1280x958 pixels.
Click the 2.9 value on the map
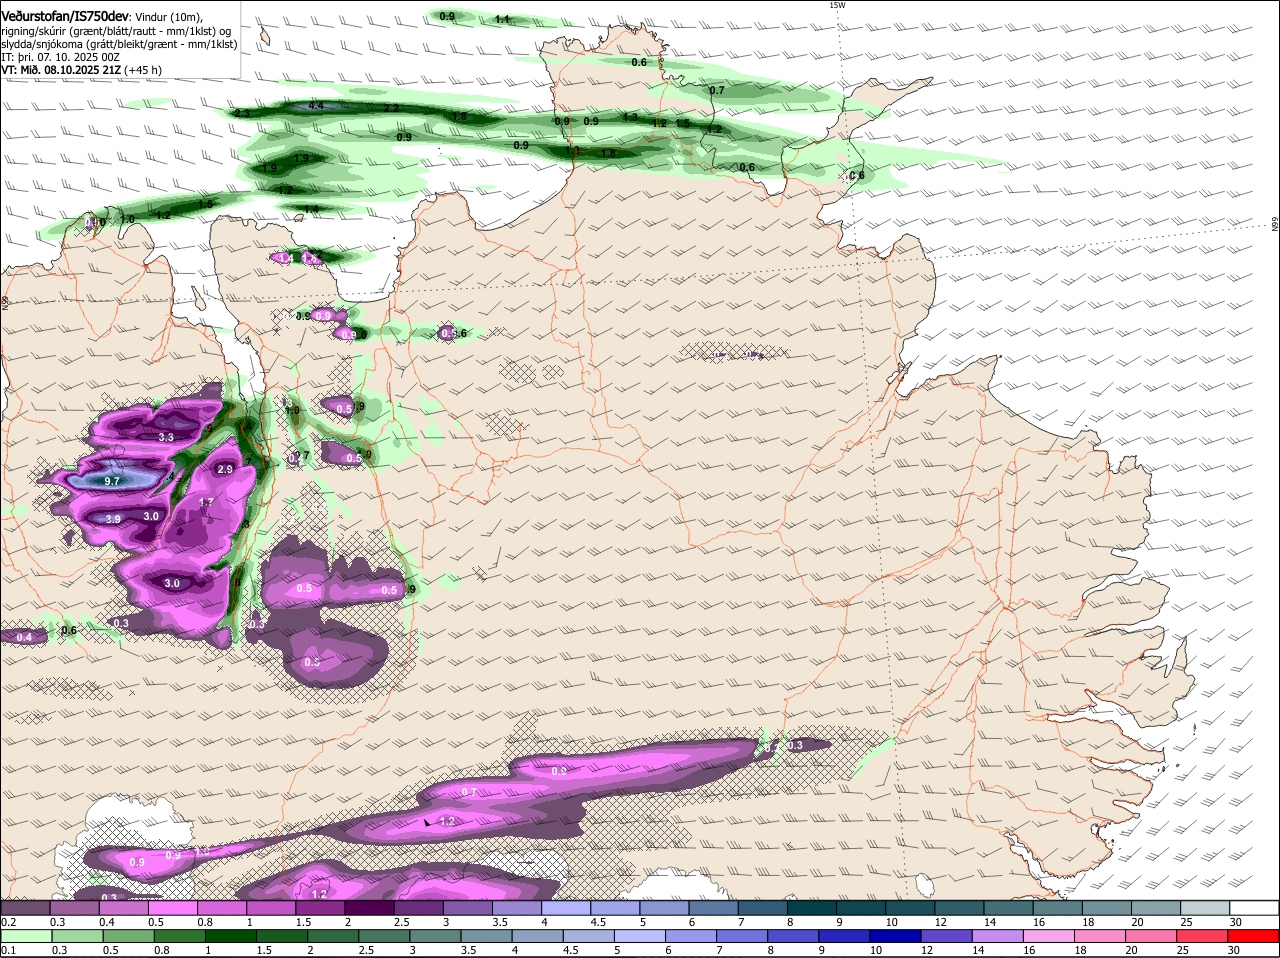click(x=225, y=469)
